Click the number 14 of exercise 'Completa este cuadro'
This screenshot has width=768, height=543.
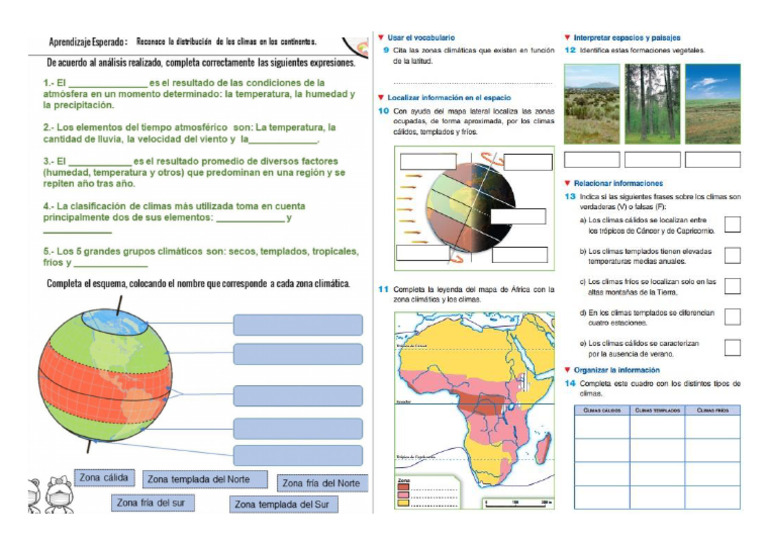coord(570,383)
